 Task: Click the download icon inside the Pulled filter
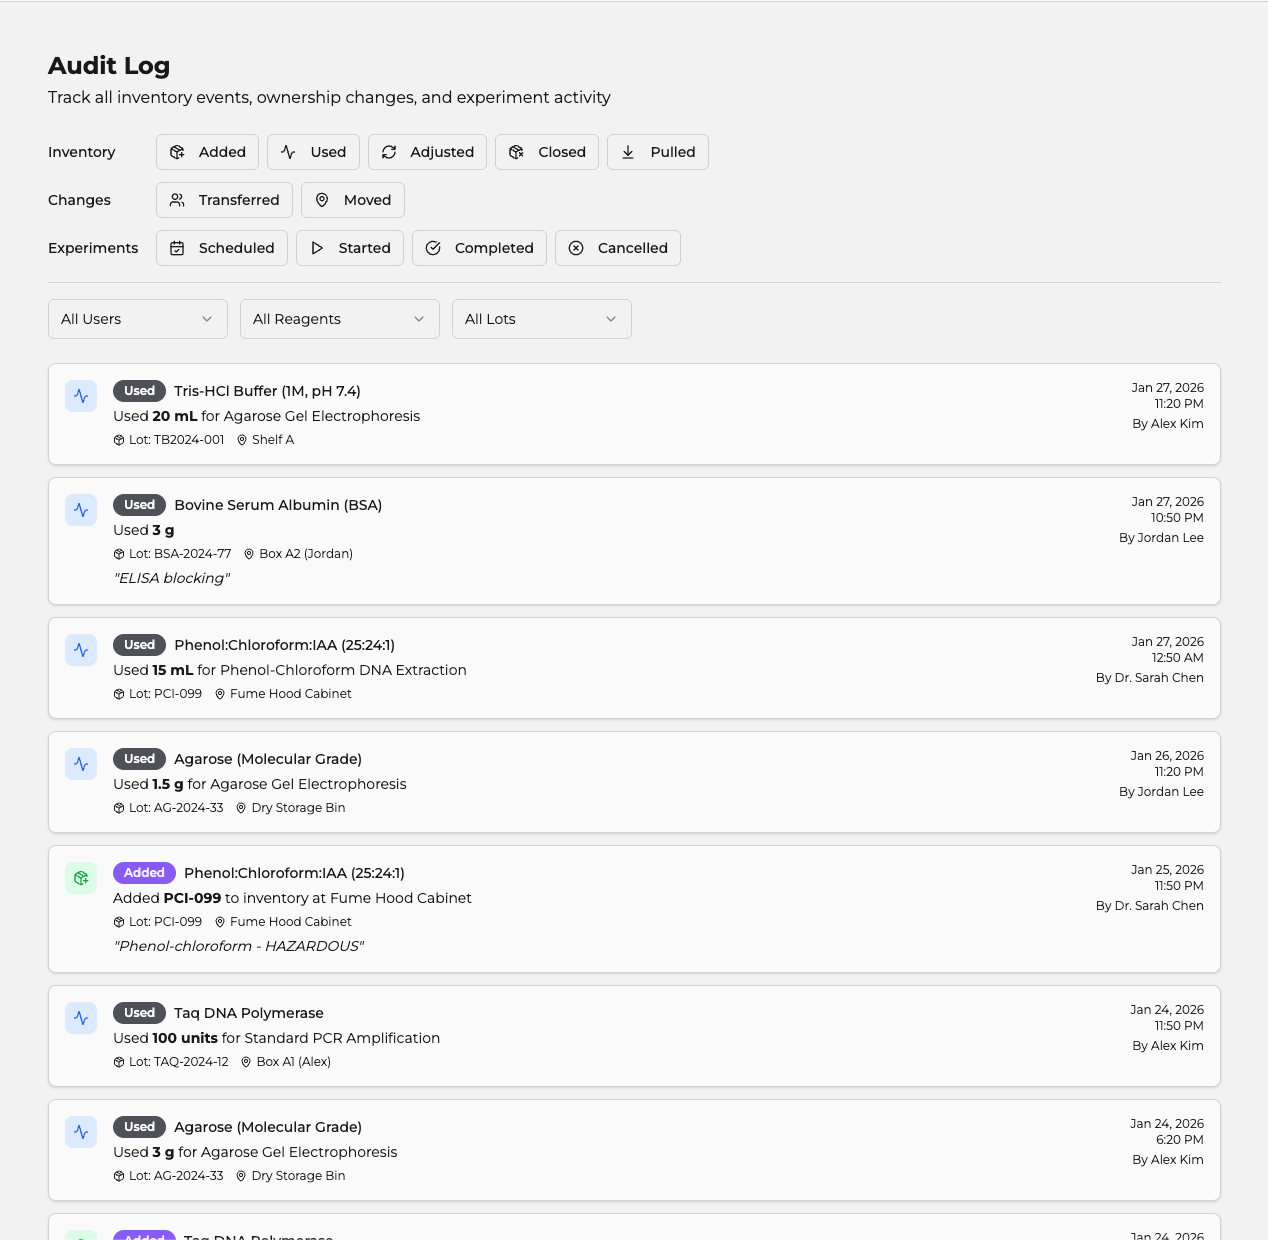coord(628,152)
